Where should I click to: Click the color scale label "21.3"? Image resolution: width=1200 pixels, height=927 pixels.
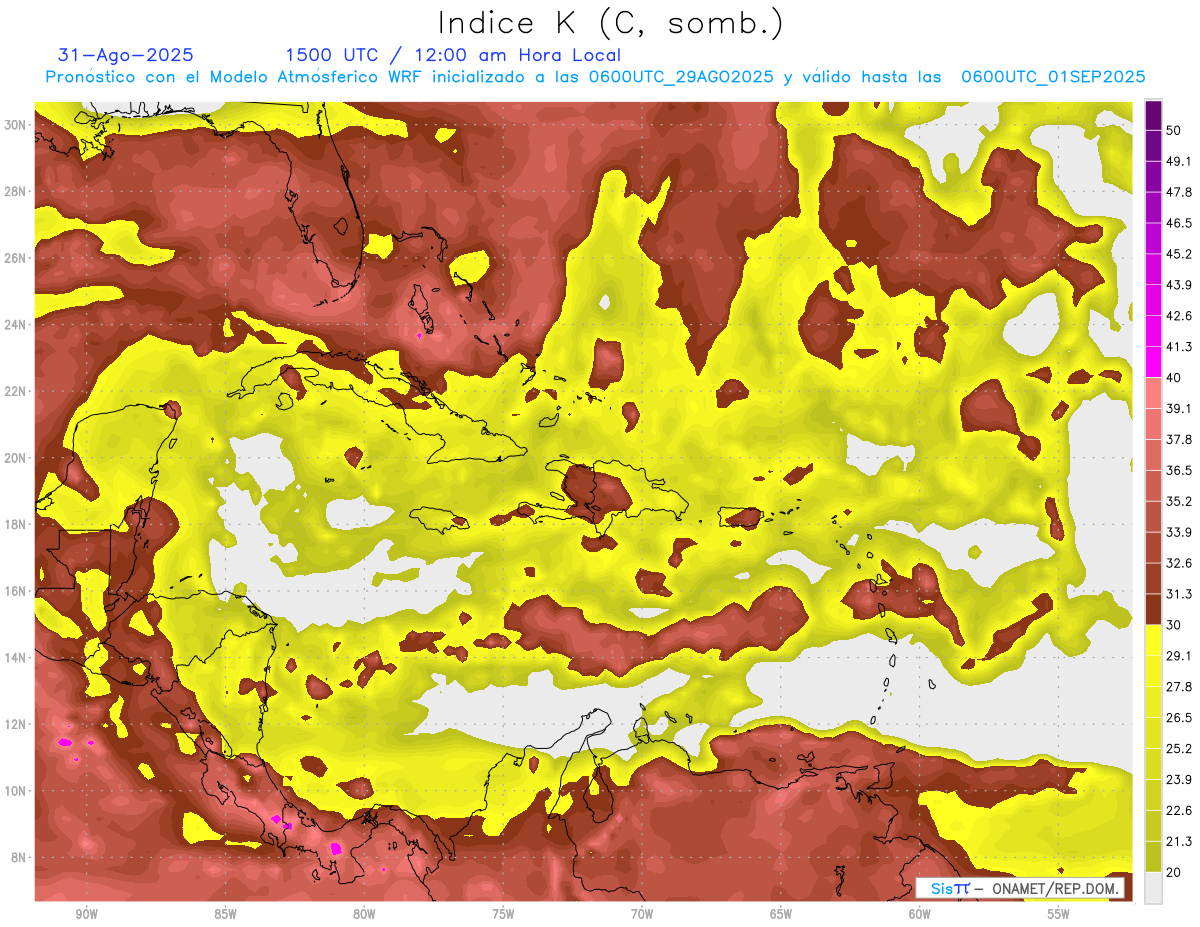click(1179, 841)
